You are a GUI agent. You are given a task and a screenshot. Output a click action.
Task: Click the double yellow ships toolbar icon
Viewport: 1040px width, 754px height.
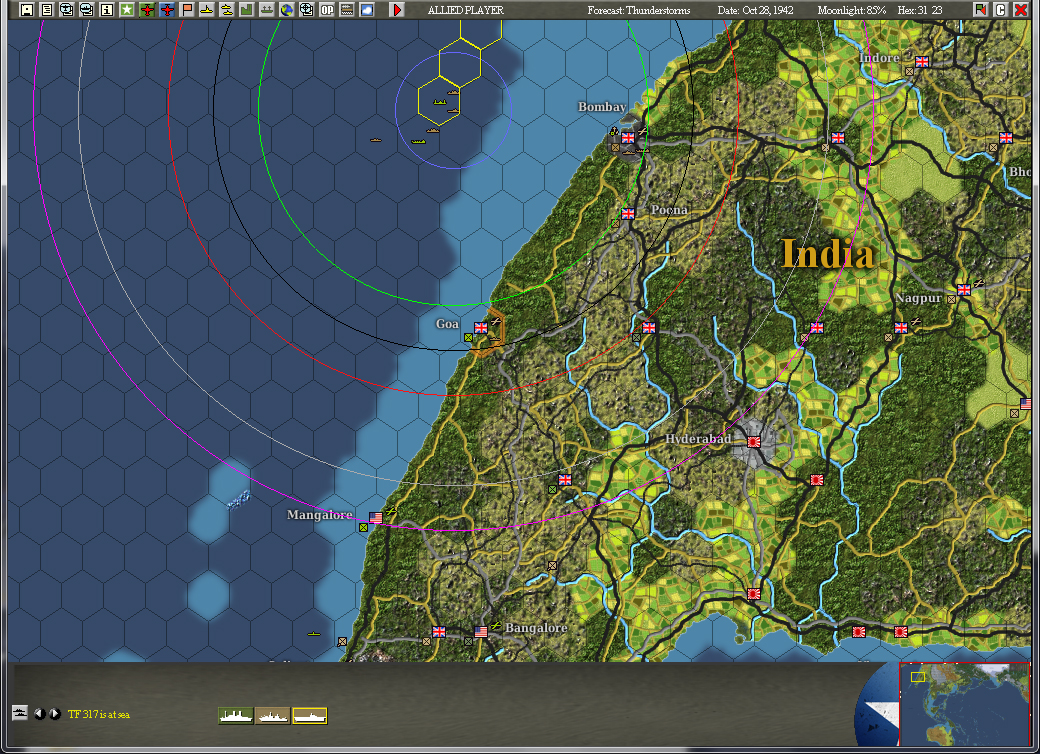coord(227,10)
